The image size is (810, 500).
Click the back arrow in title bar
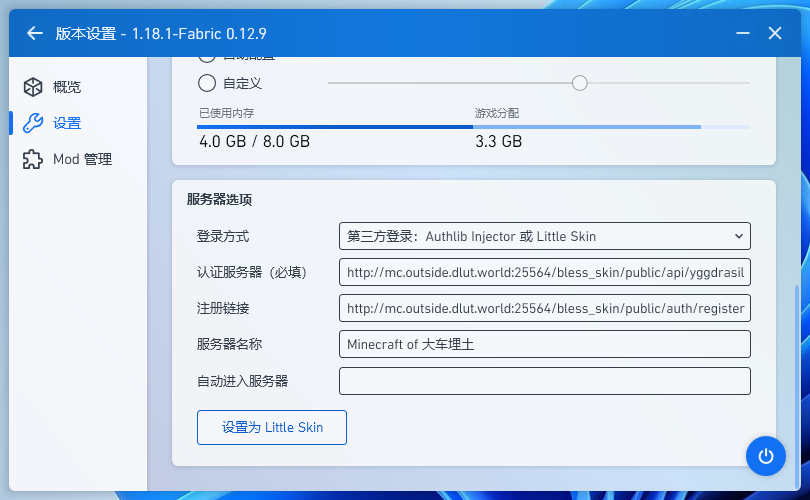click(x=35, y=33)
